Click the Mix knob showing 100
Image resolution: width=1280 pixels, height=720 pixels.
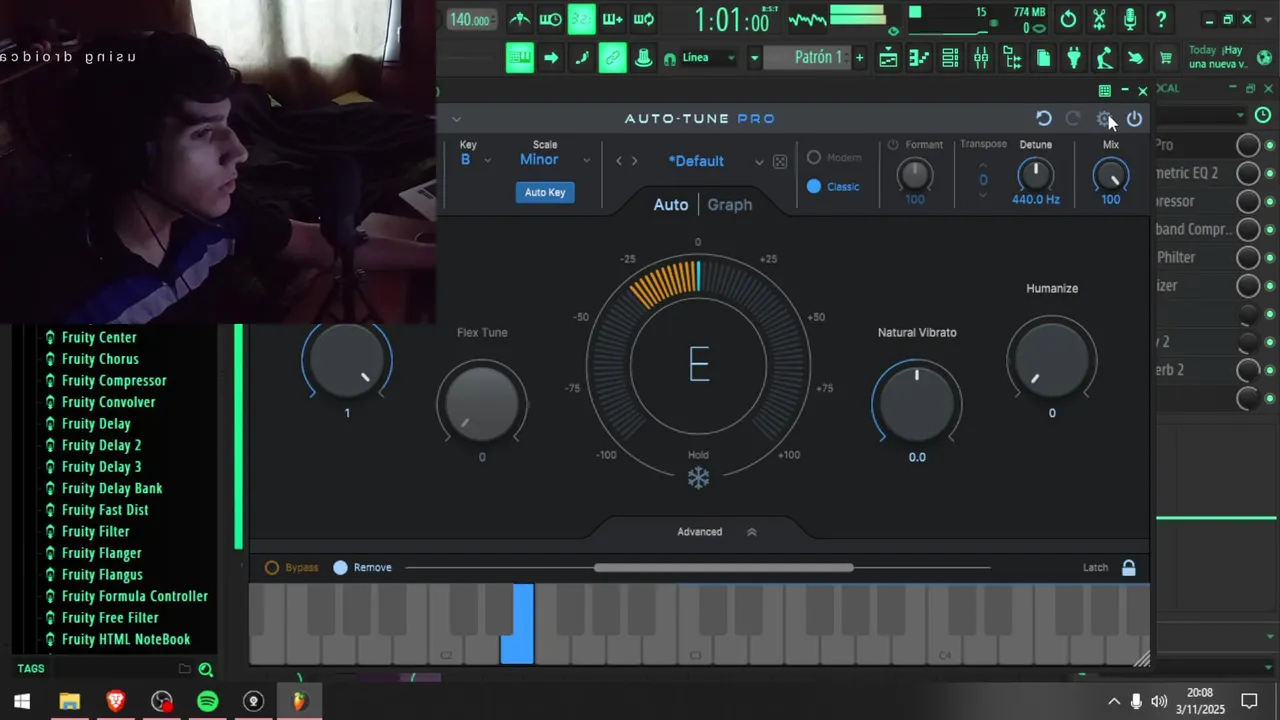[x=1111, y=175]
